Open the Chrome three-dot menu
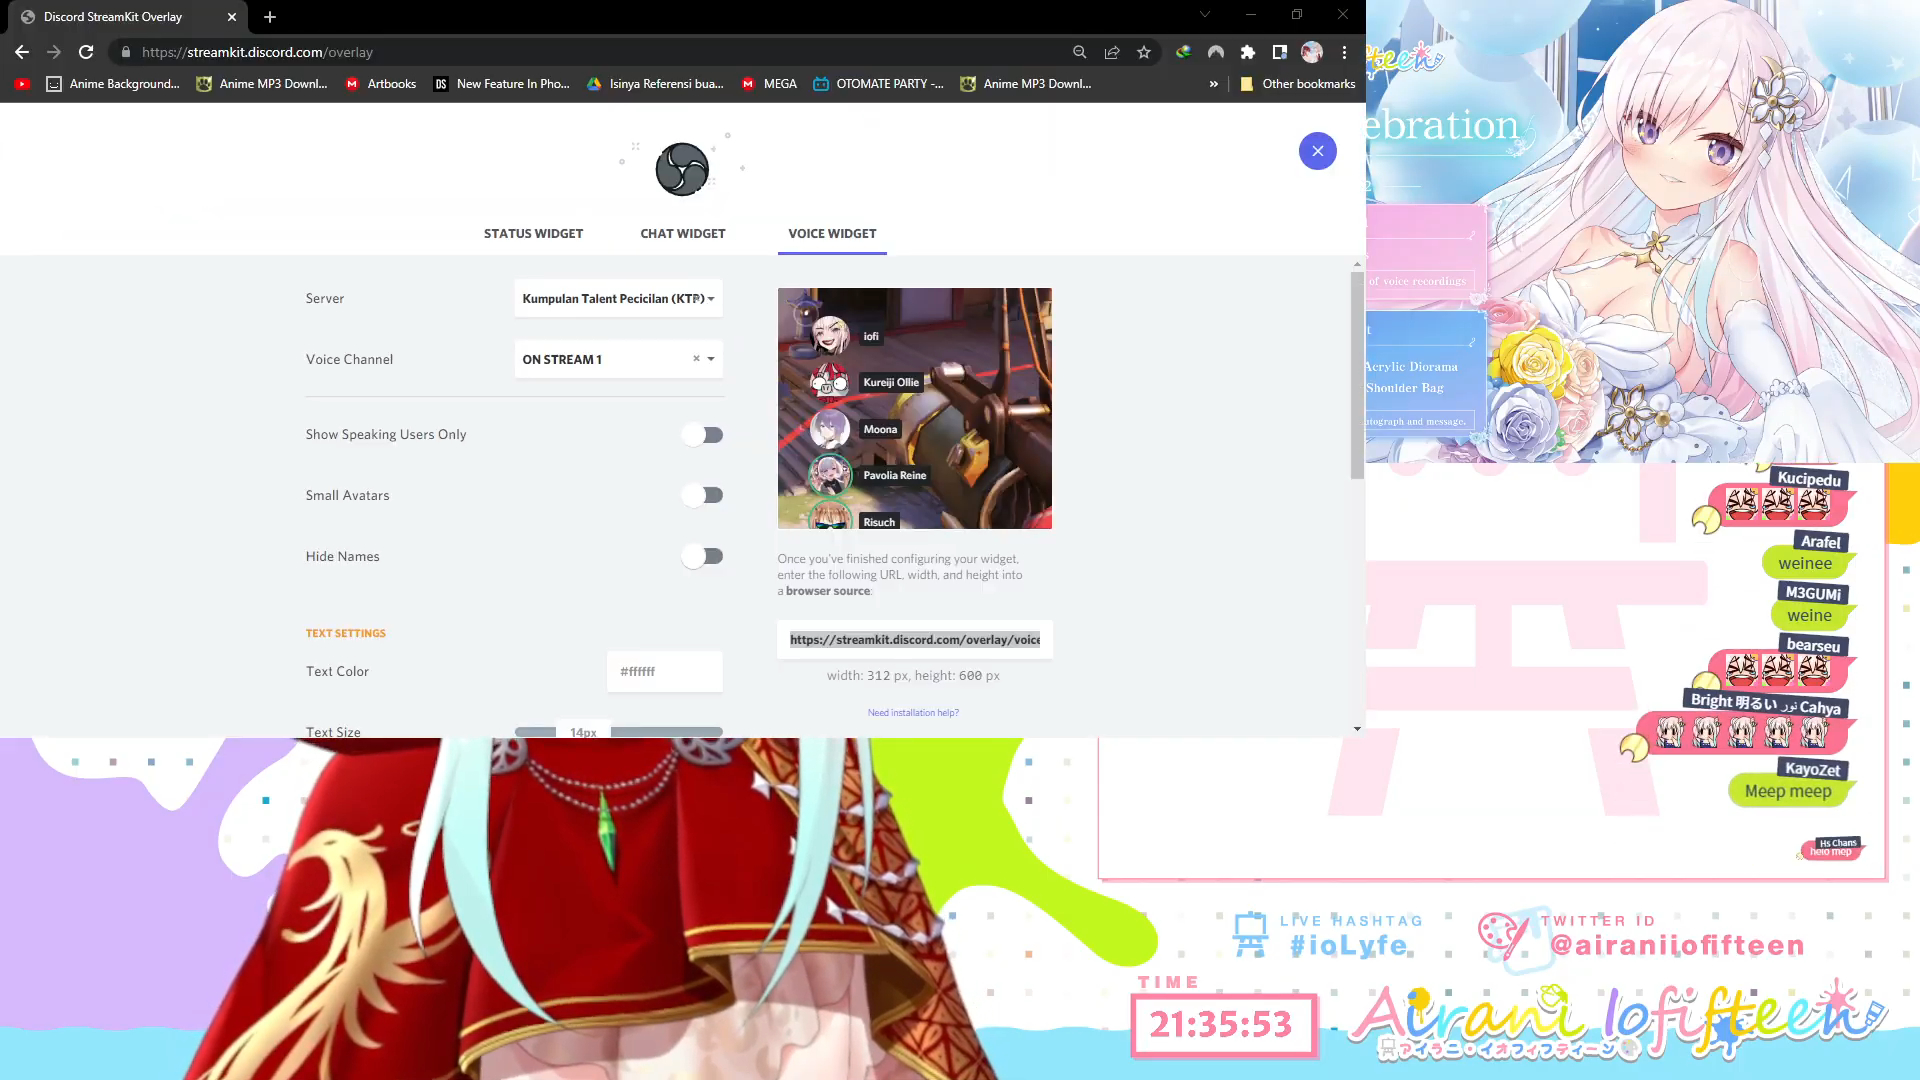Image resolution: width=1920 pixels, height=1080 pixels. click(x=1344, y=52)
